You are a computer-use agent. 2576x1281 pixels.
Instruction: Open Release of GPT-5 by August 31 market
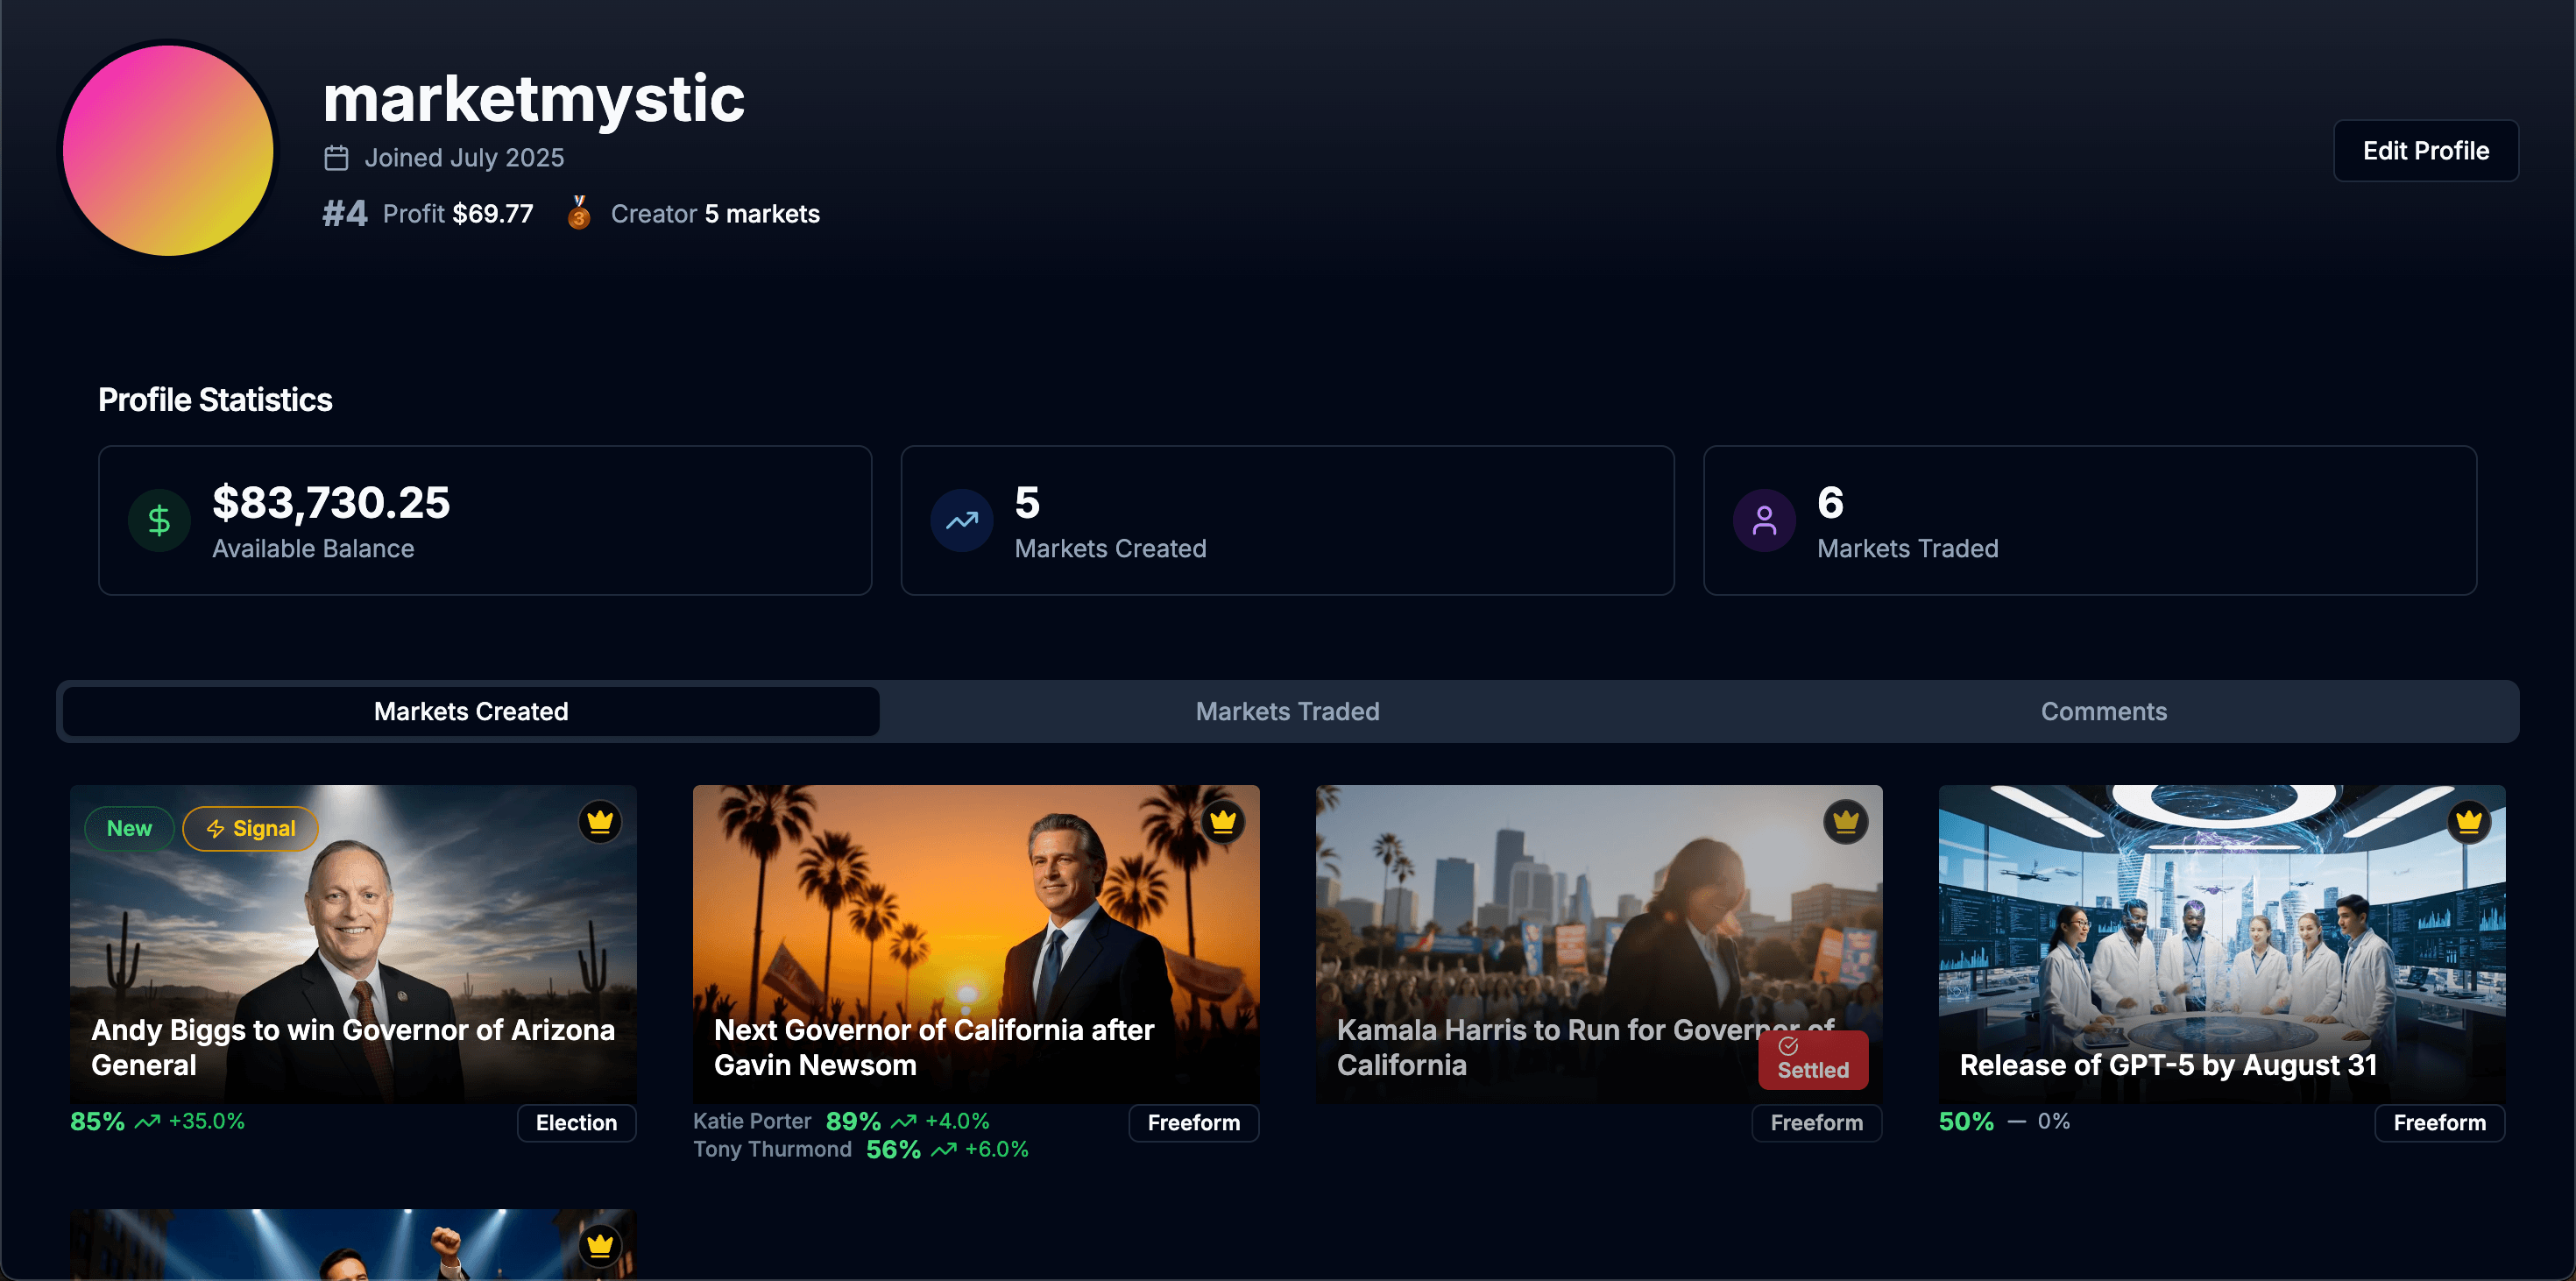point(2168,1065)
